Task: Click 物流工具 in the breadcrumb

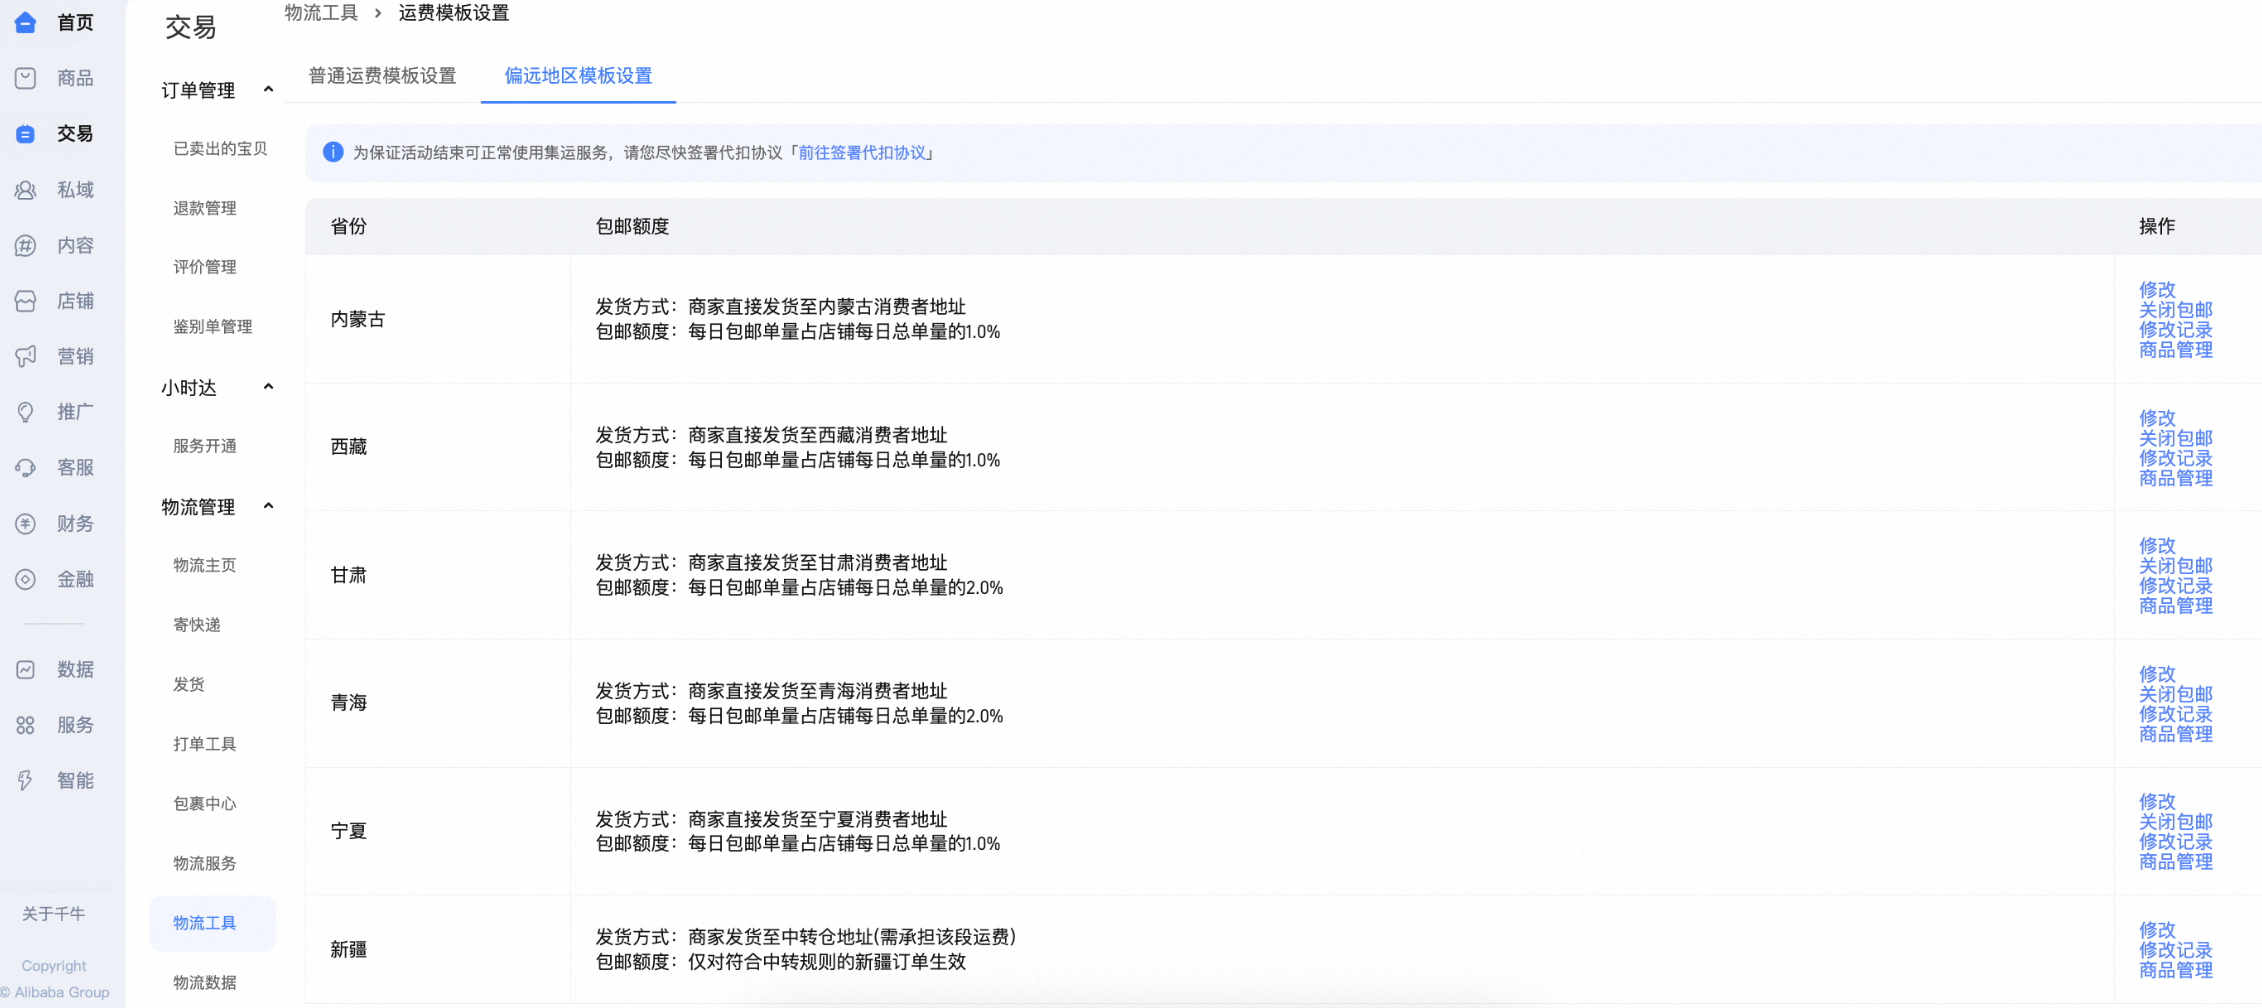Action: 321,13
